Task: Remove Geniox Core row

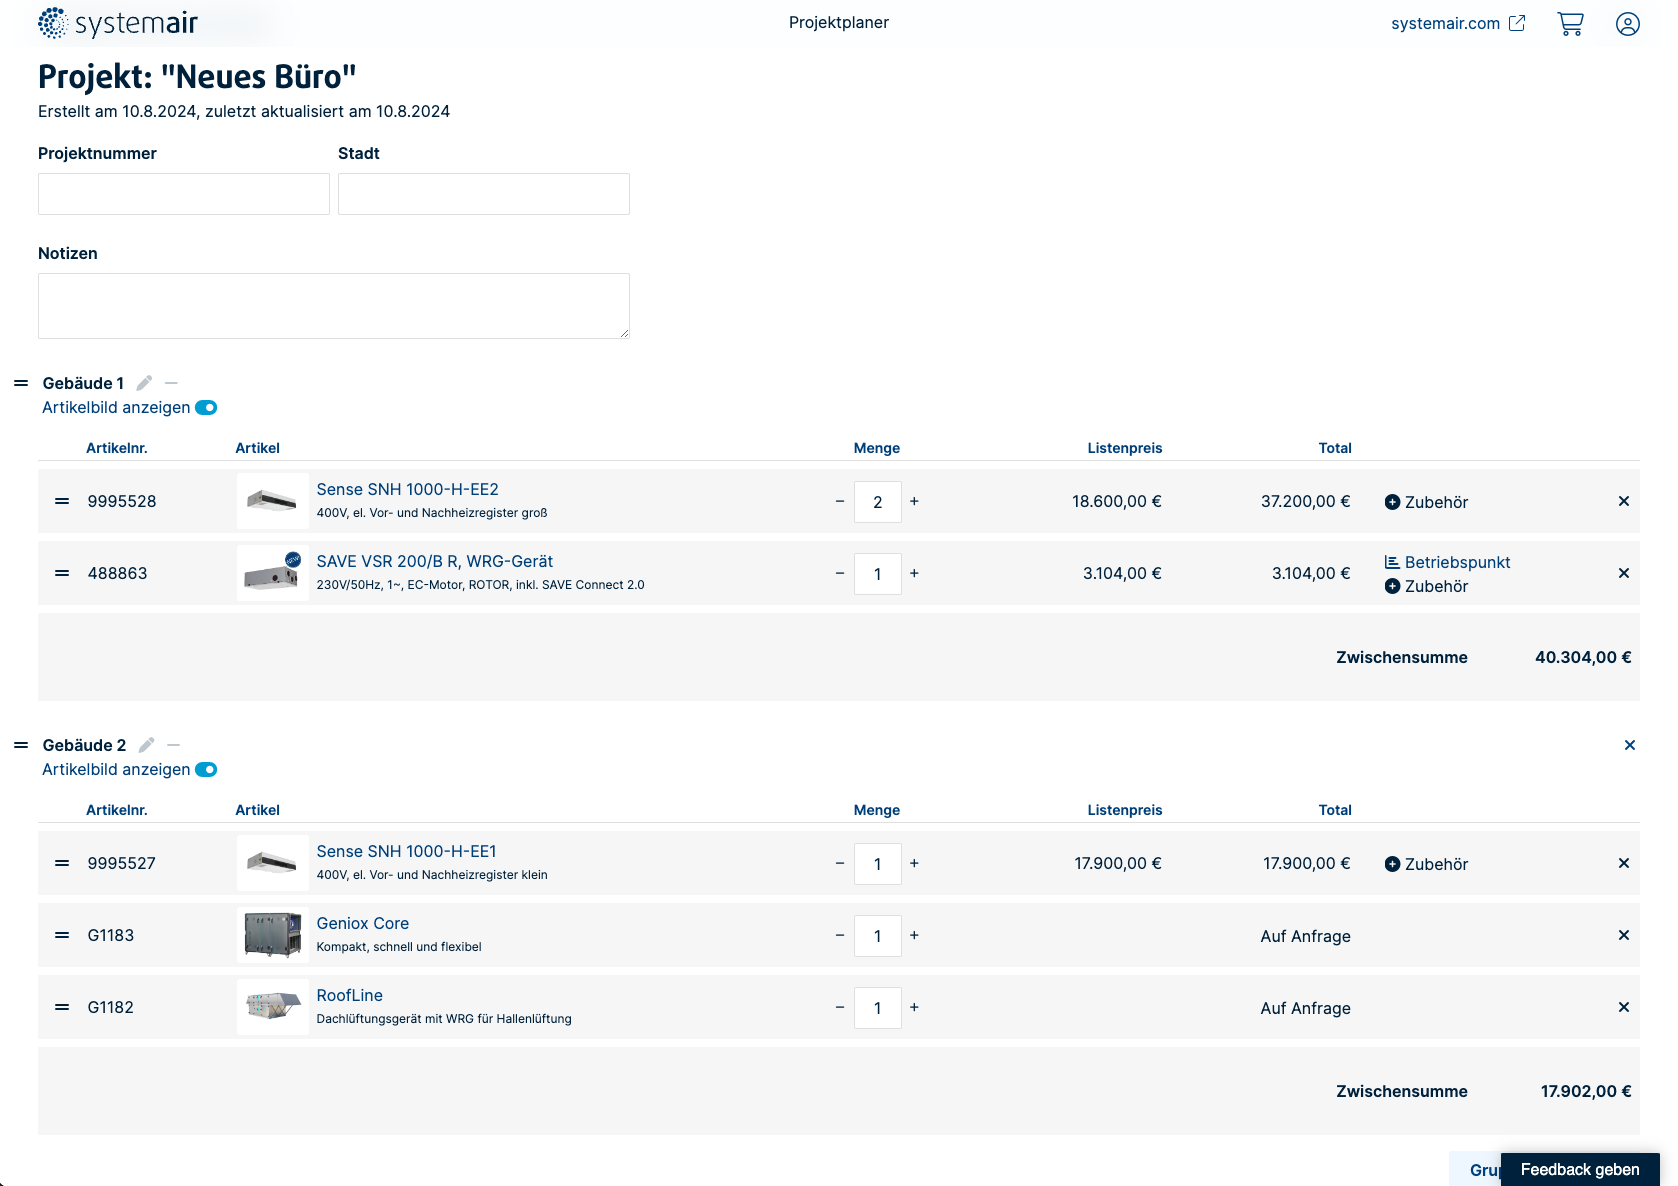Action: tap(1624, 935)
